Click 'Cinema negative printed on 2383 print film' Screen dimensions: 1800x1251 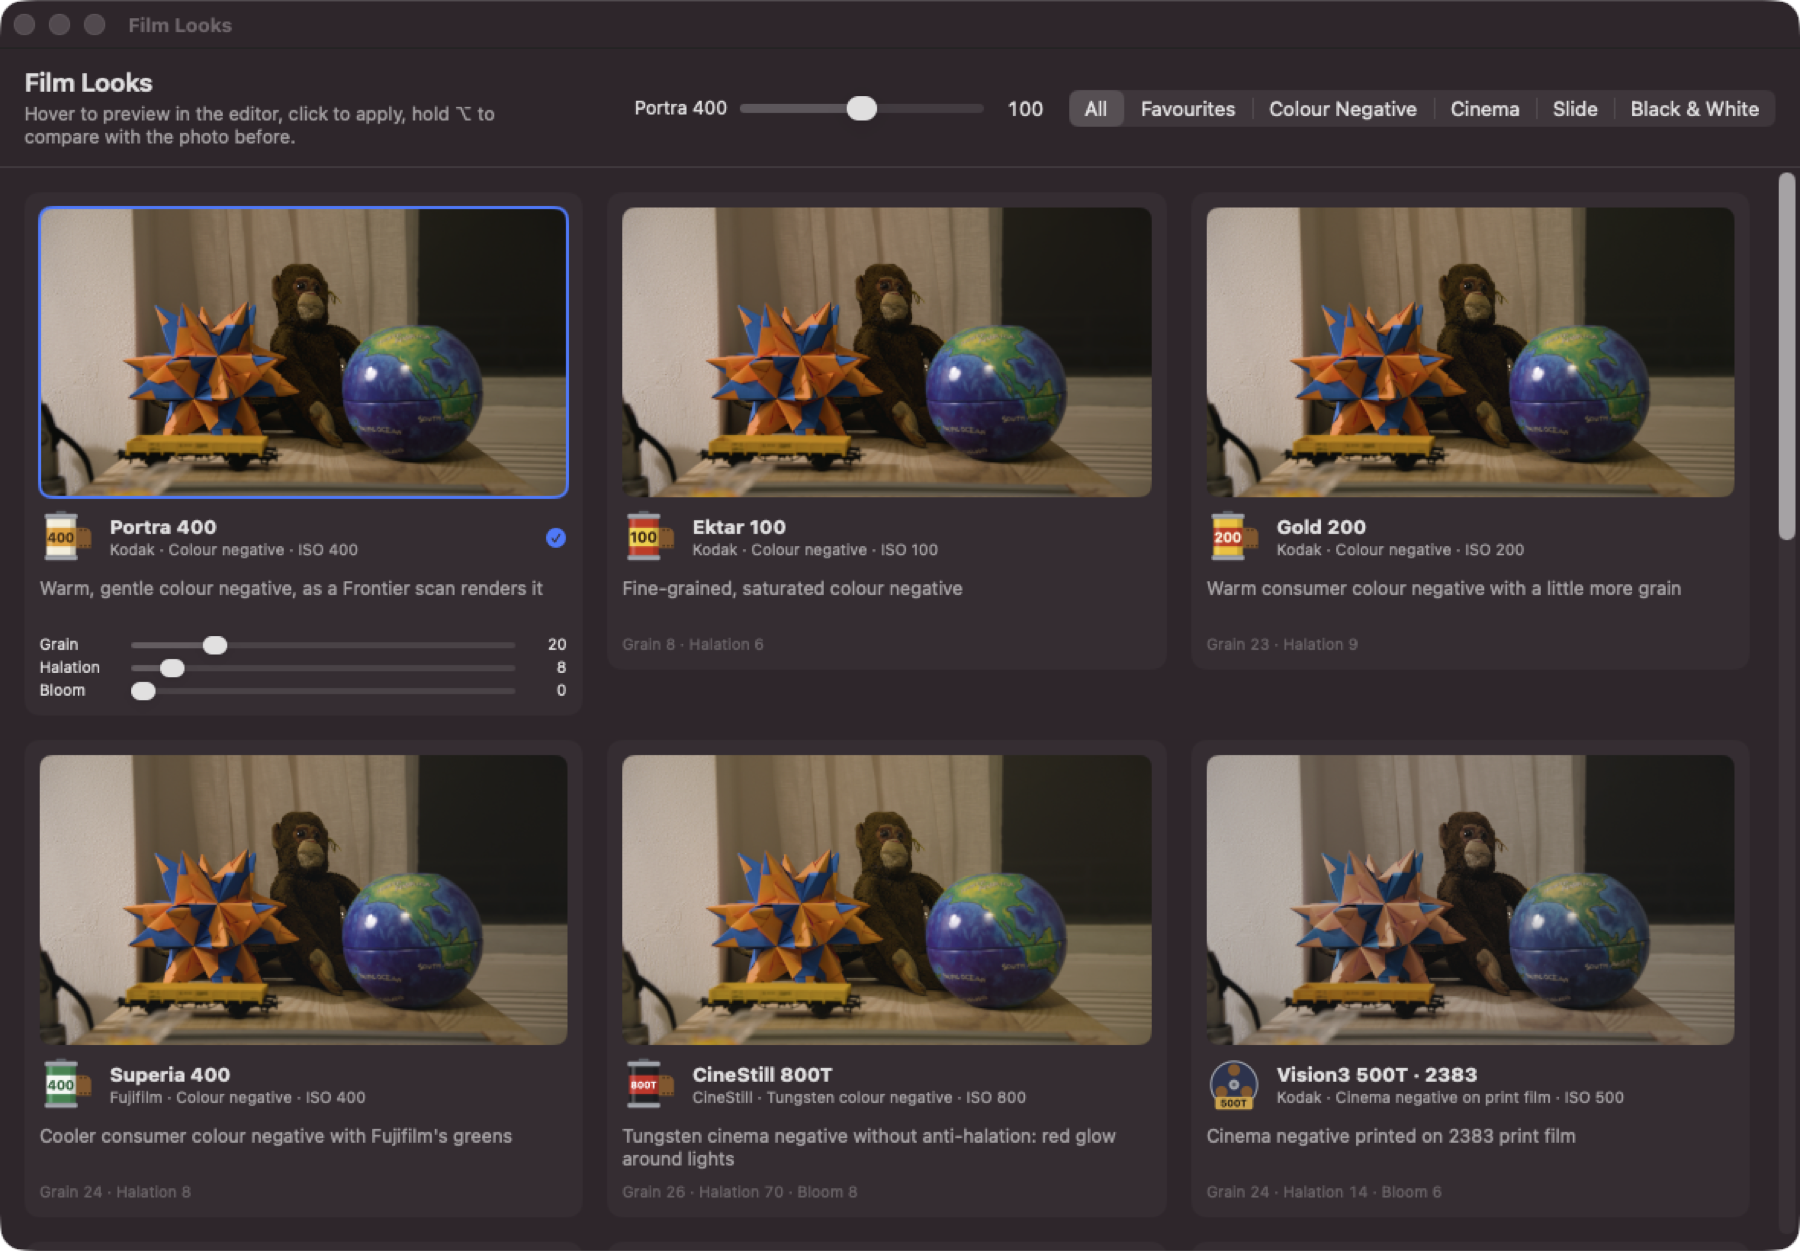[x=1391, y=1137]
